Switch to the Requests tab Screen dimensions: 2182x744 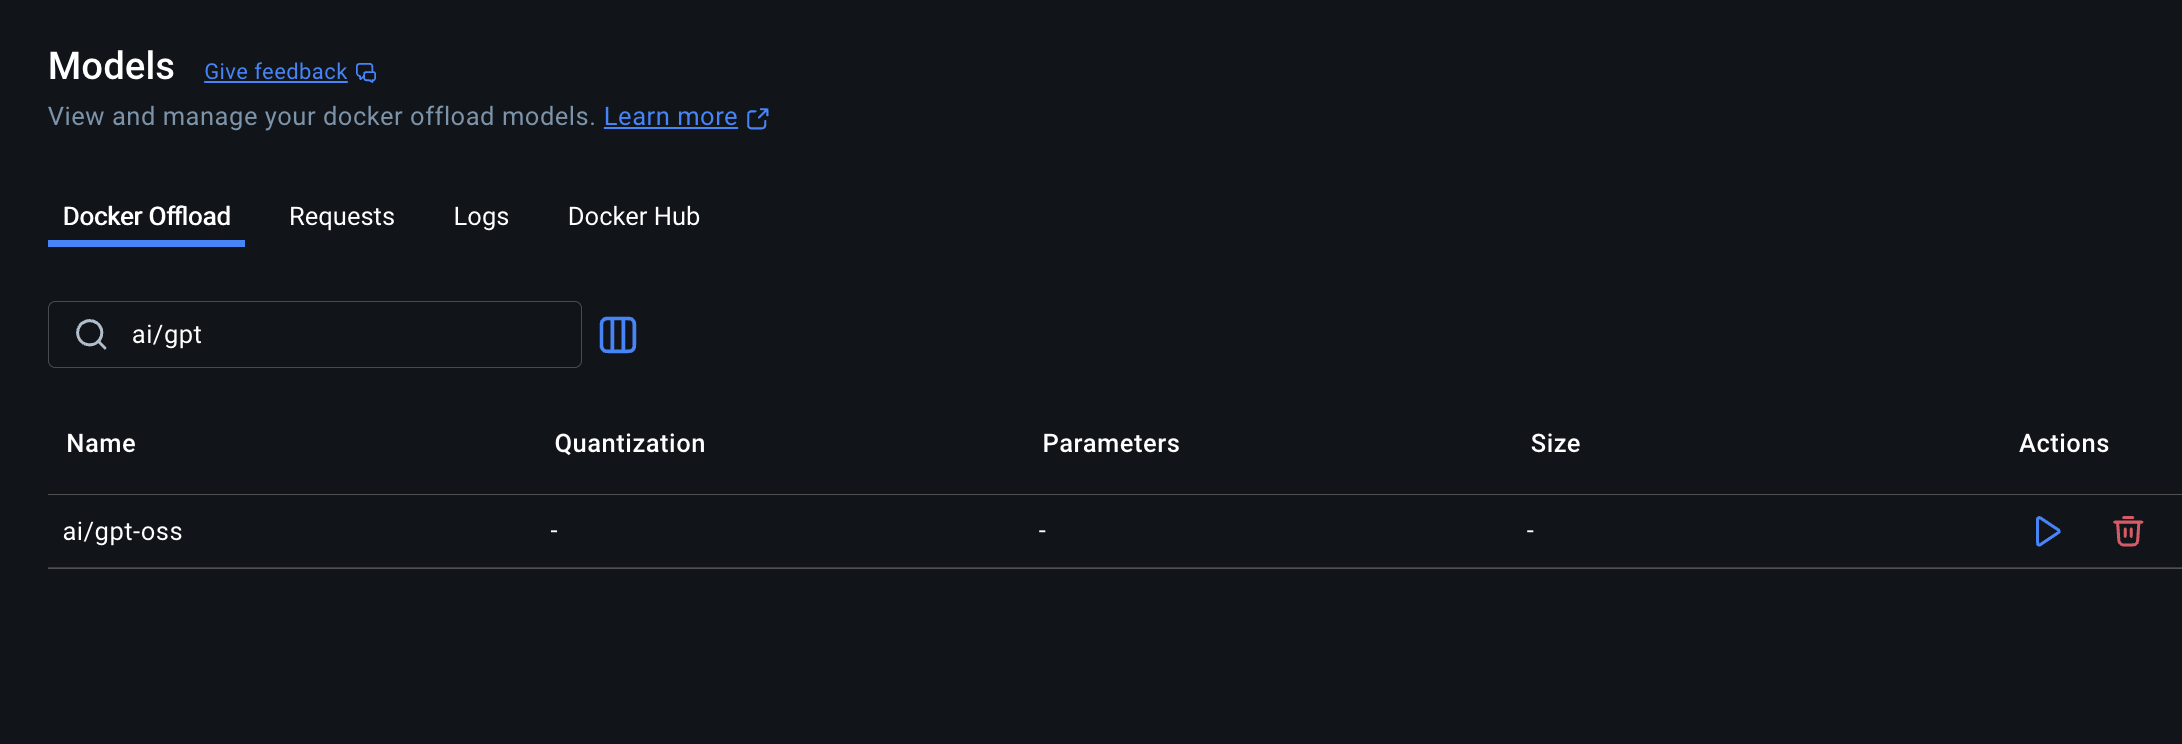tap(342, 216)
